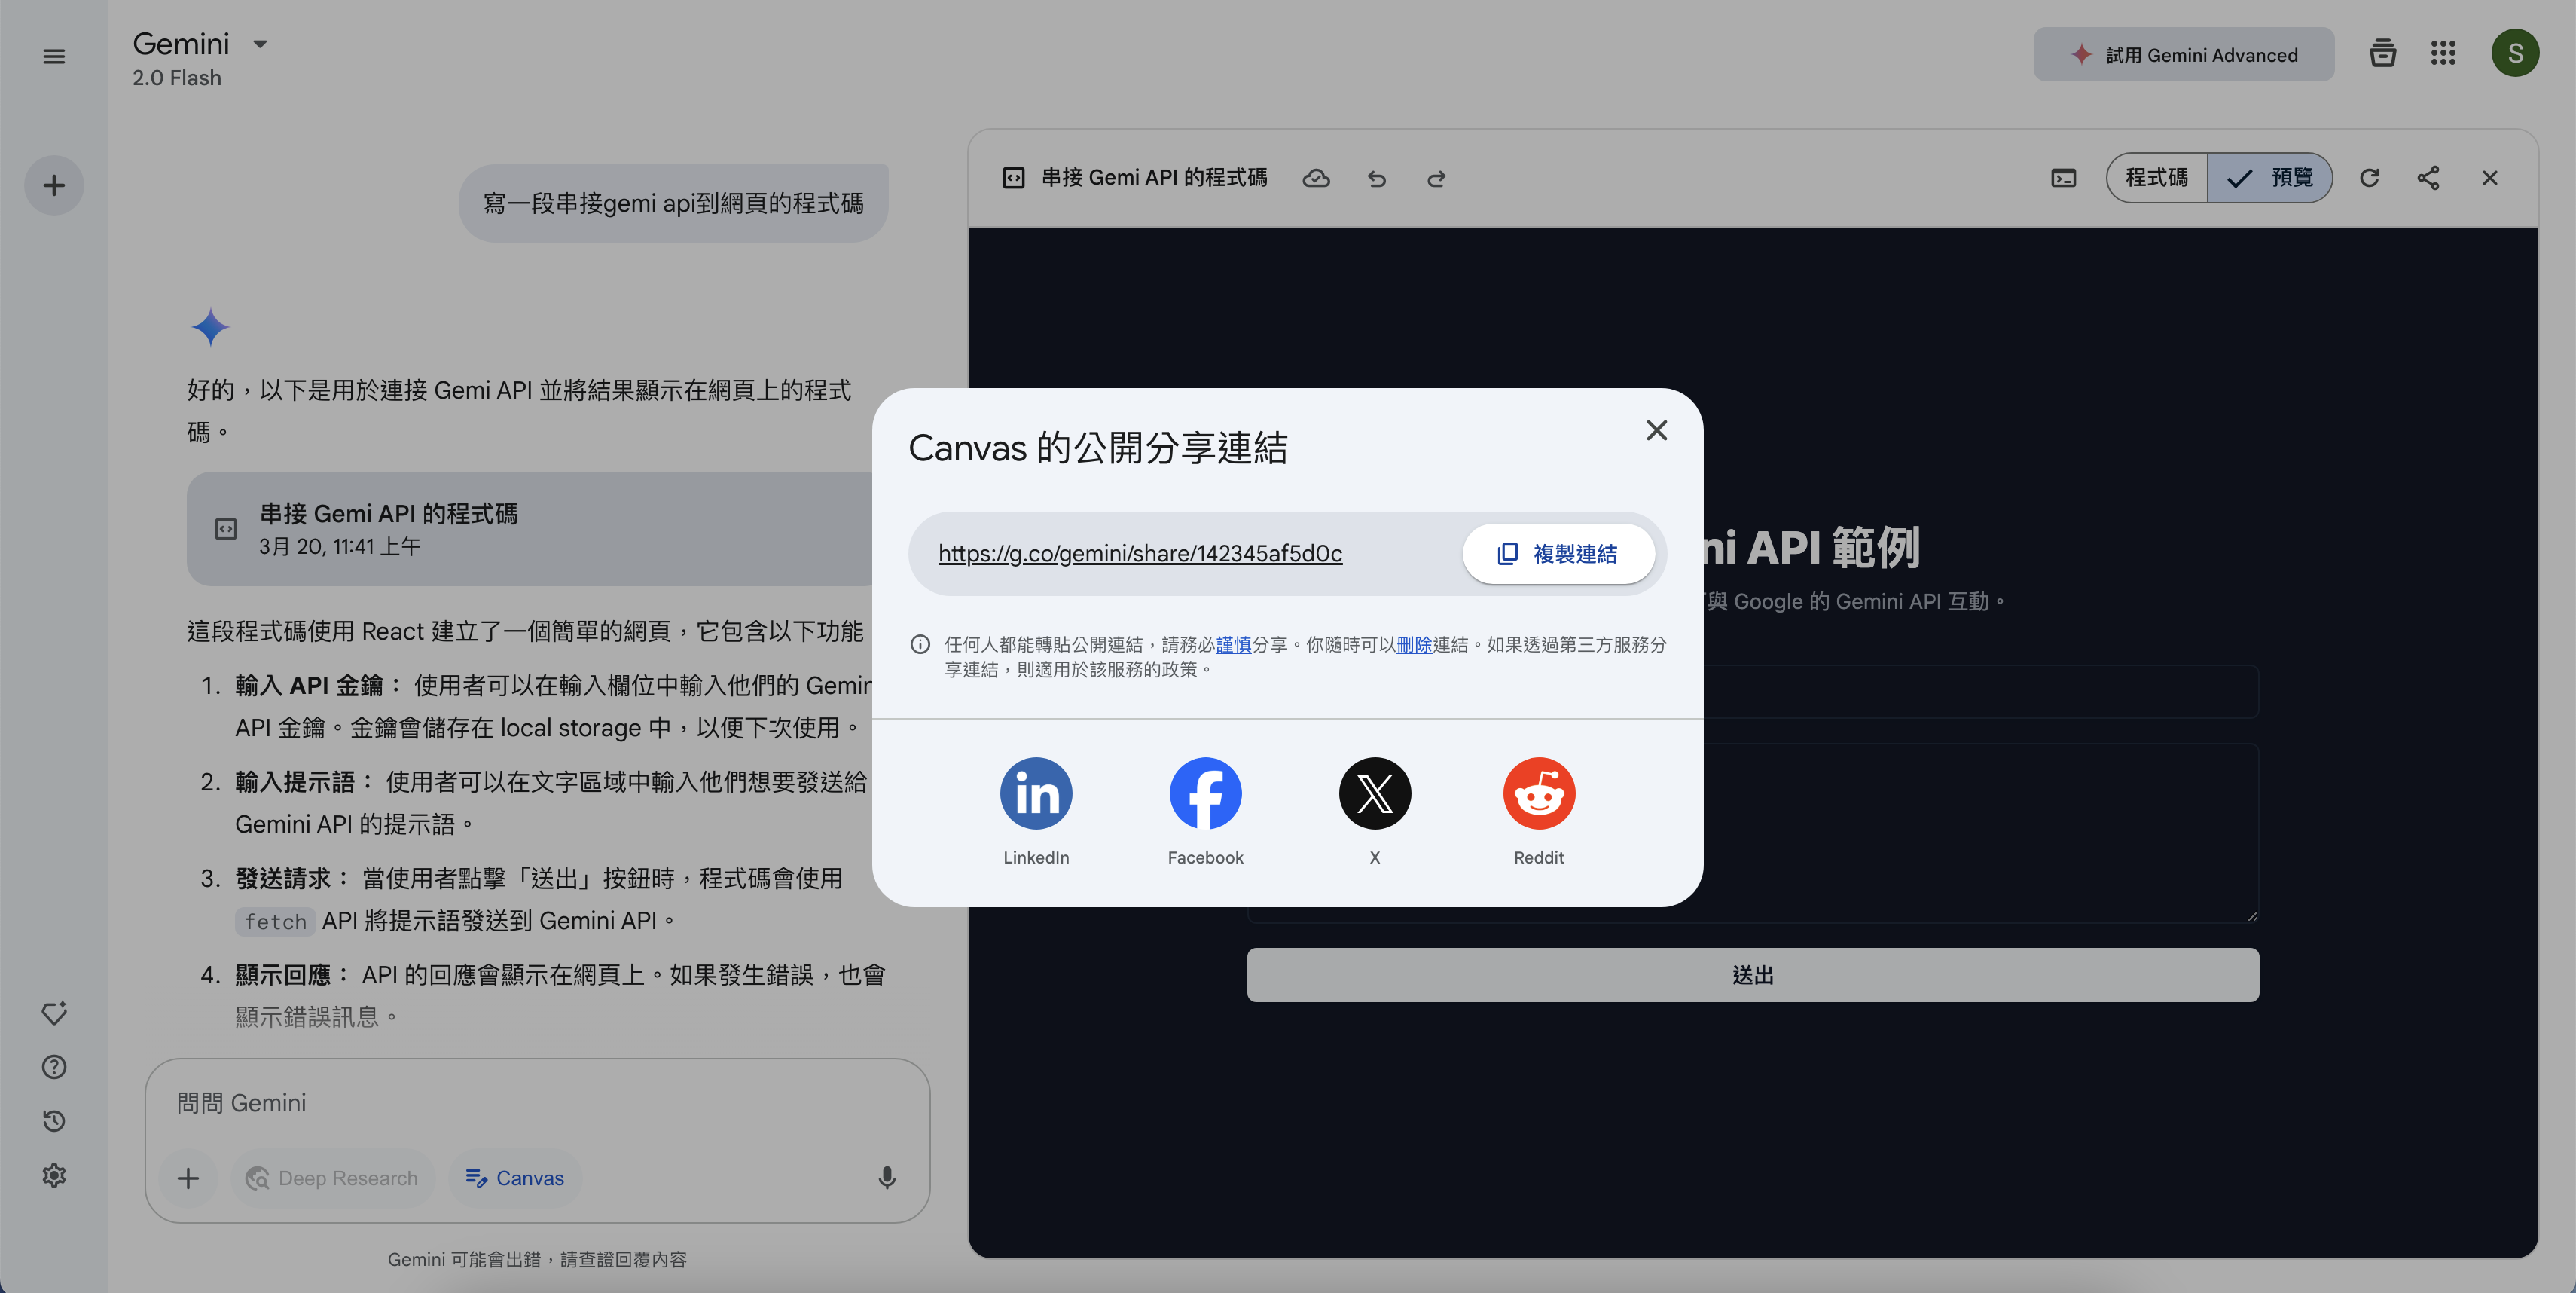The image size is (2576, 1293).
Task: Expand the Gemini model dropdown
Action: pyautogui.click(x=260, y=44)
